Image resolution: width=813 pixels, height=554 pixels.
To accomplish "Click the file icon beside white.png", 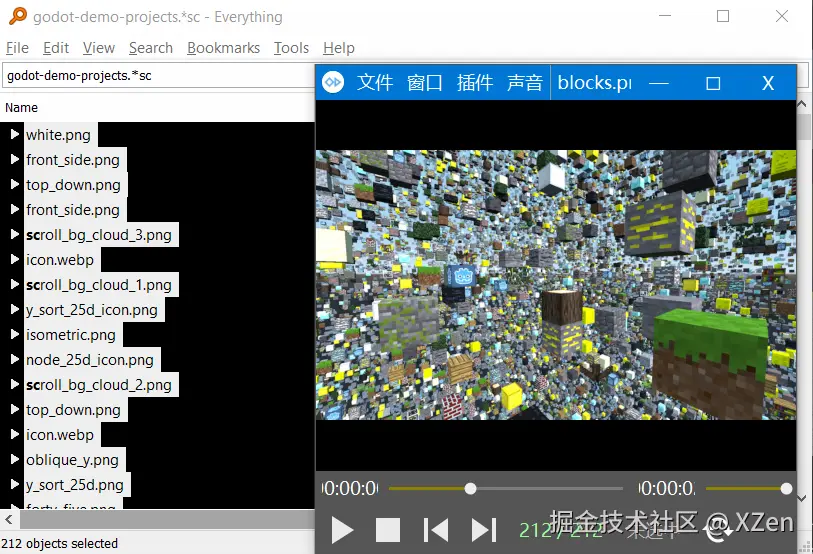I will pyautogui.click(x=15, y=134).
